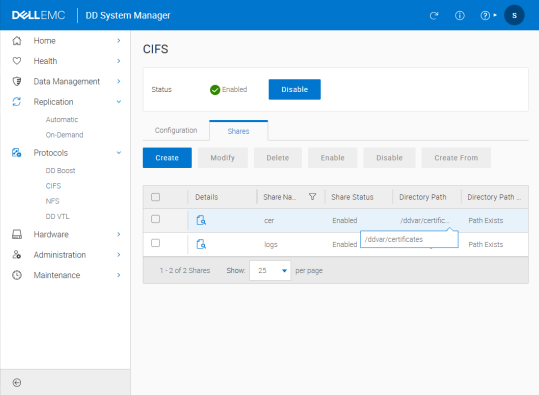
Task: Click the Administration sidebar label
Action: pyautogui.click(x=60, y=255)
